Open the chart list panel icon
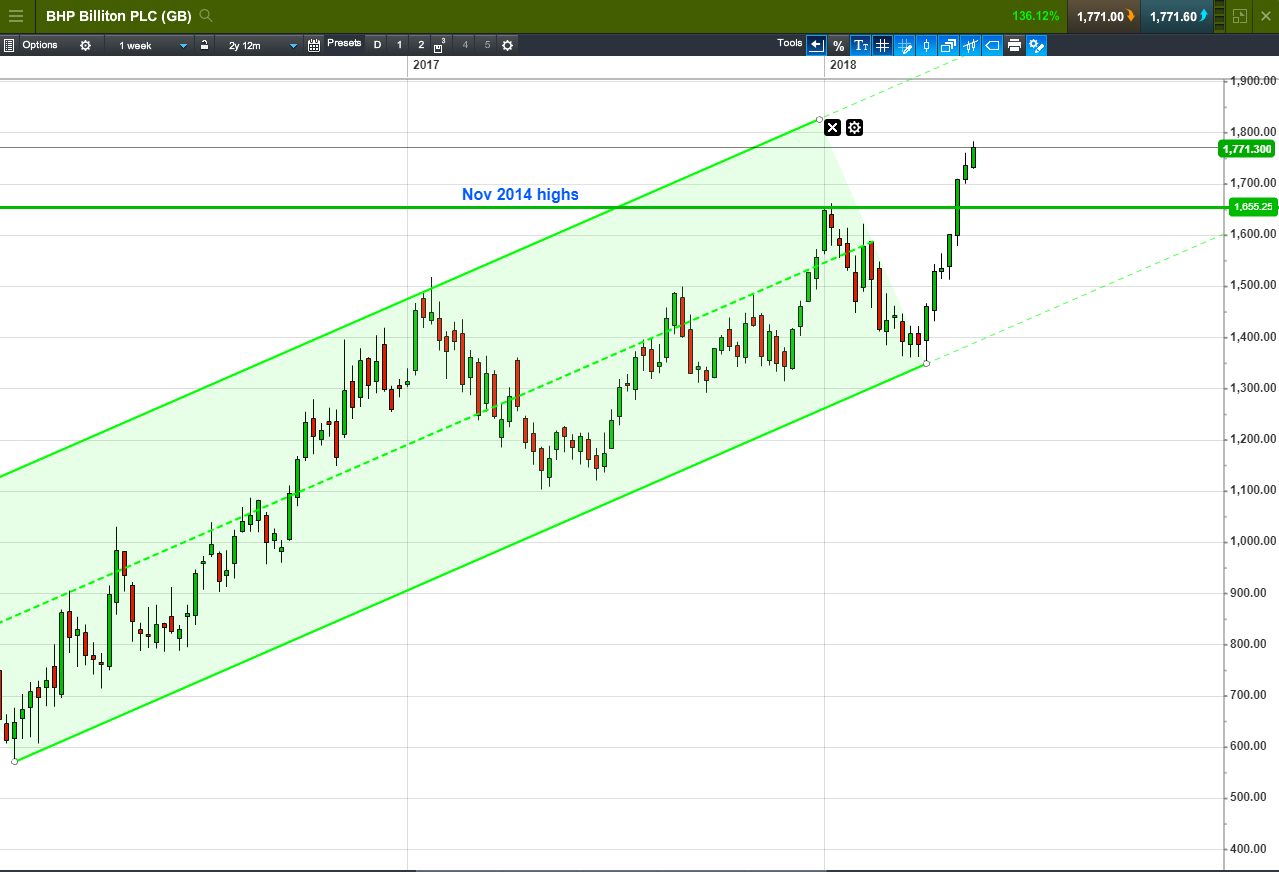Screen dimensions: 1279x872 coord(8,45)
